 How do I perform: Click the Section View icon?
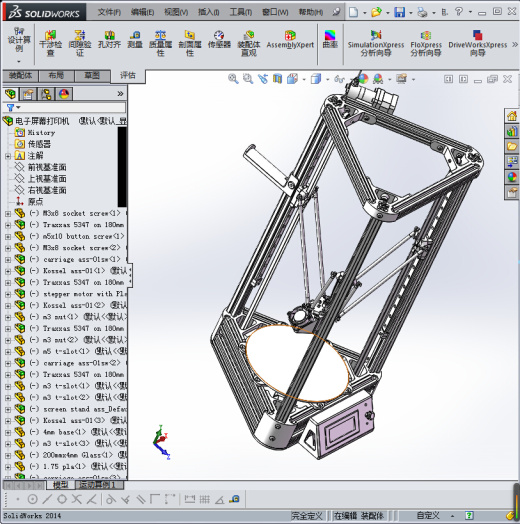click(277, 79)
